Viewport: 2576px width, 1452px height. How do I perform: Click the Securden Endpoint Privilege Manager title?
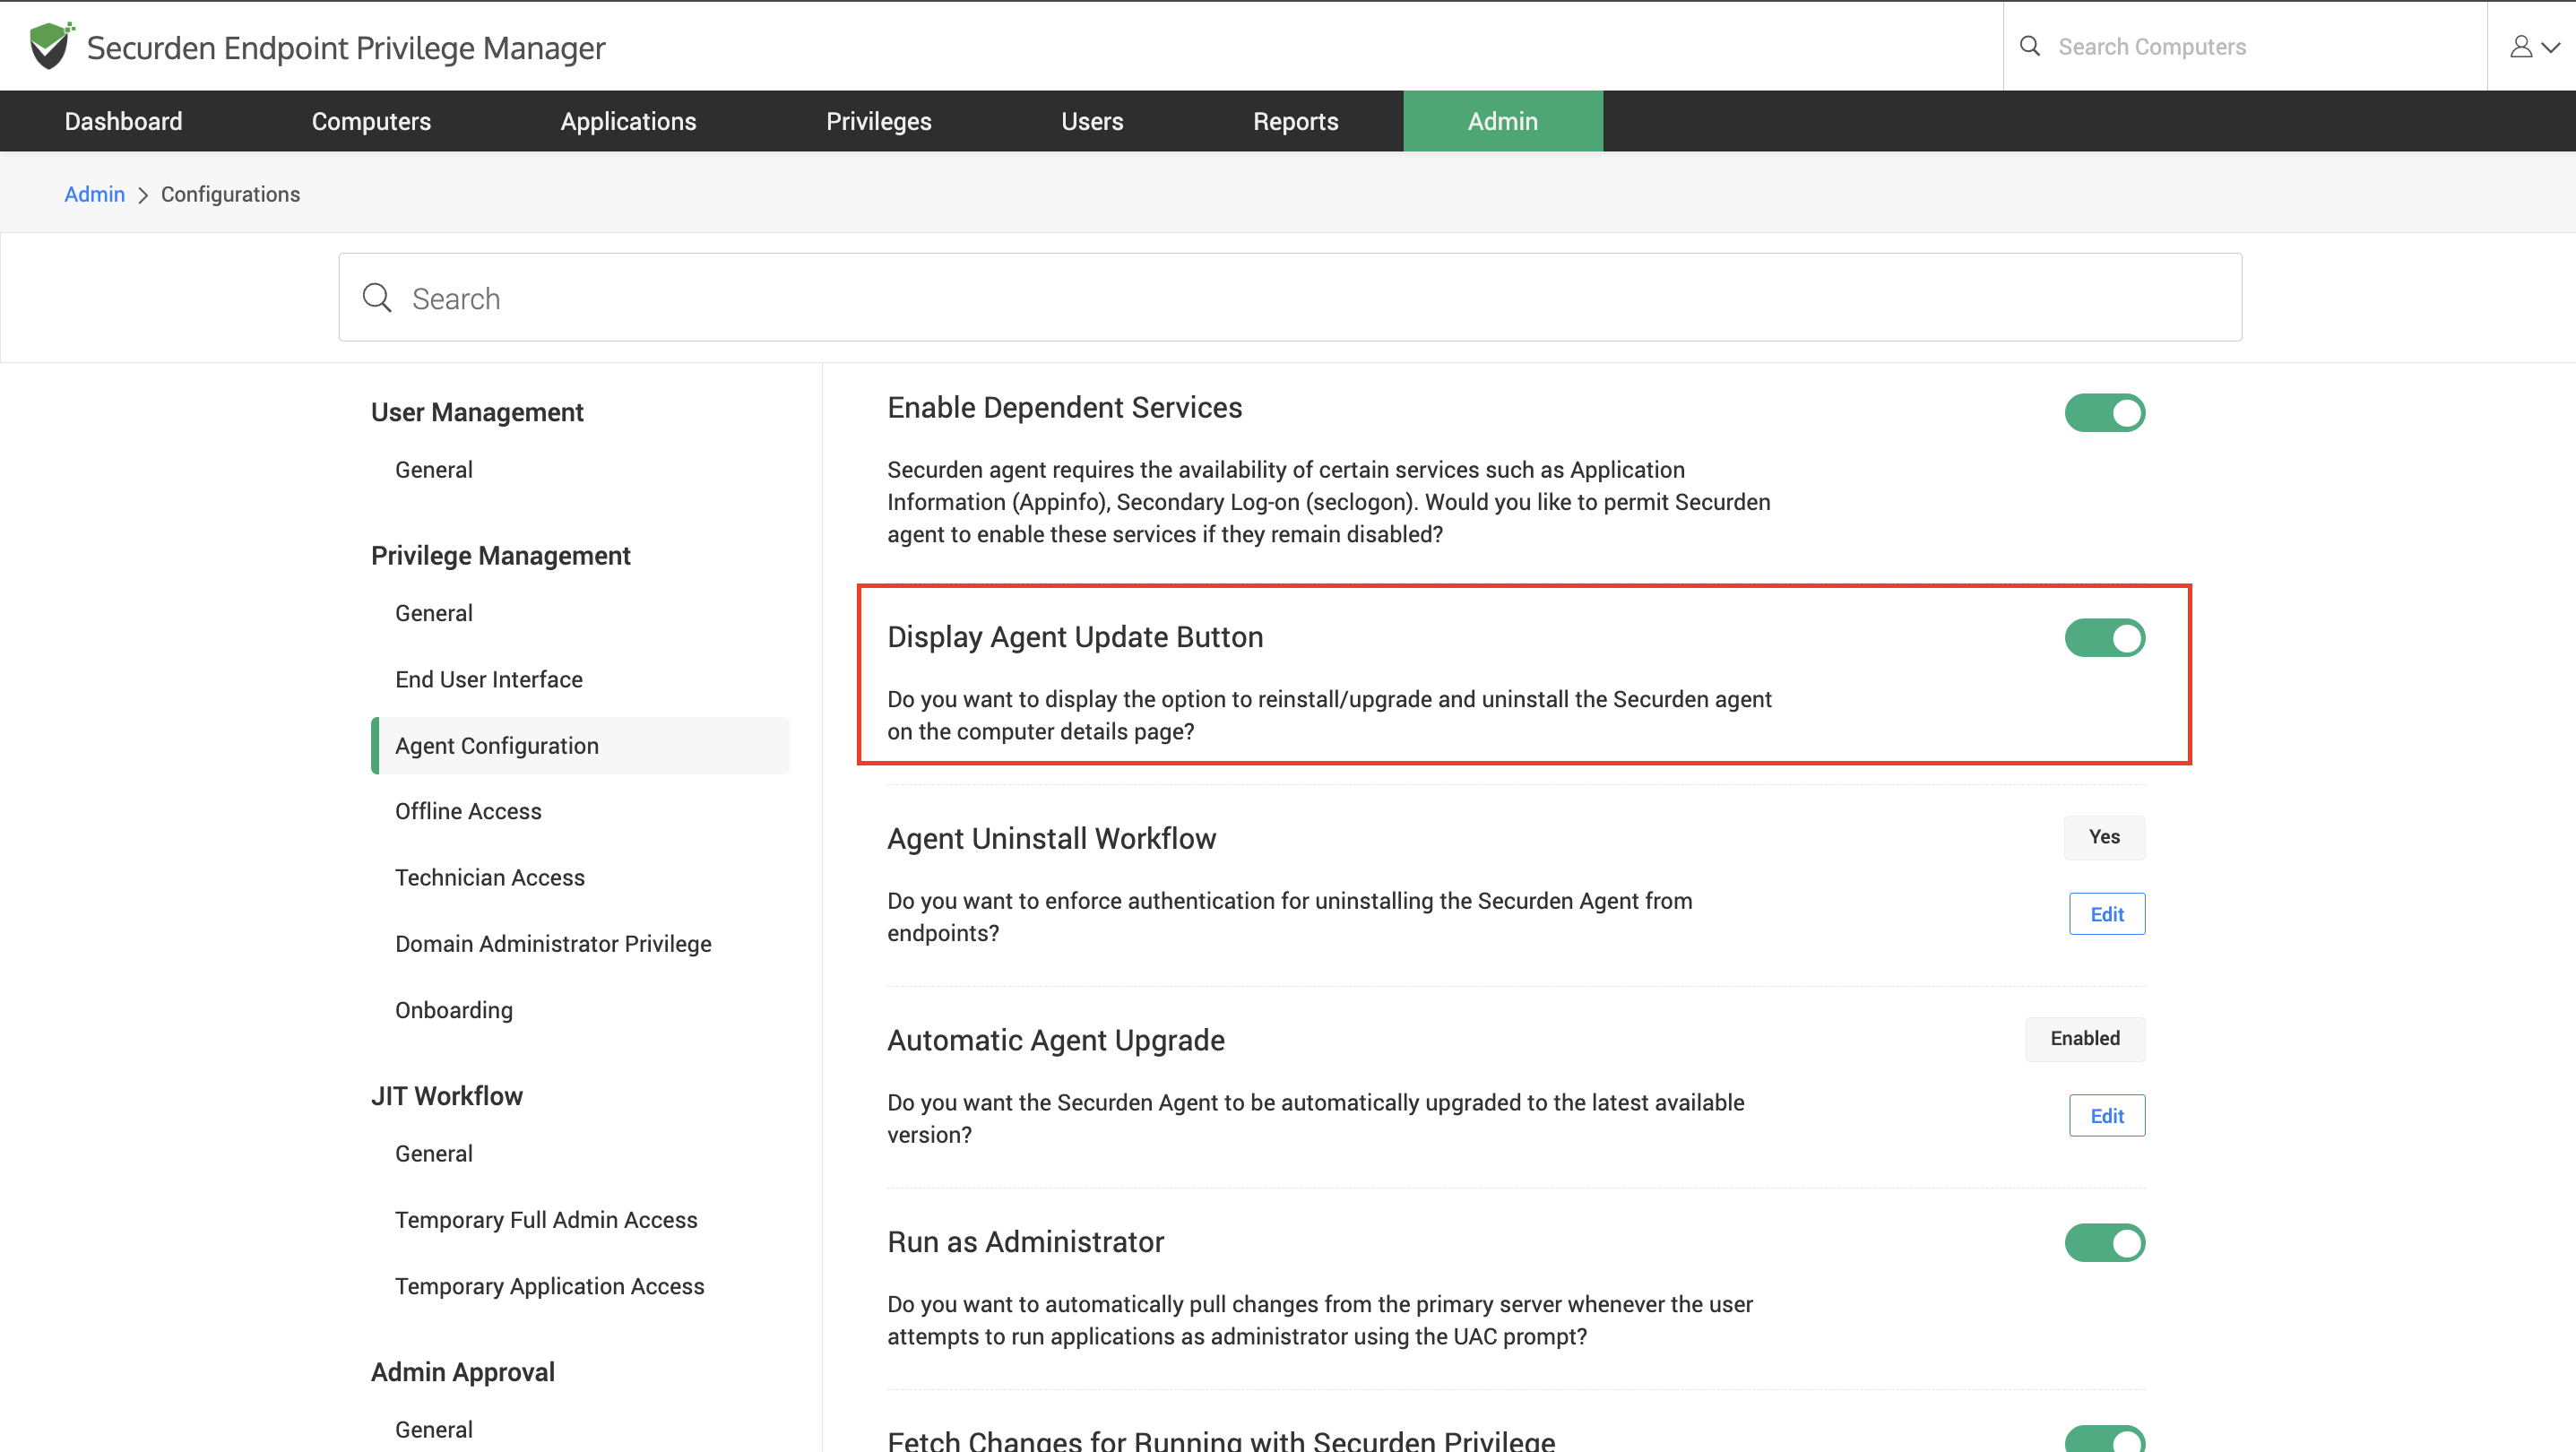346,48
